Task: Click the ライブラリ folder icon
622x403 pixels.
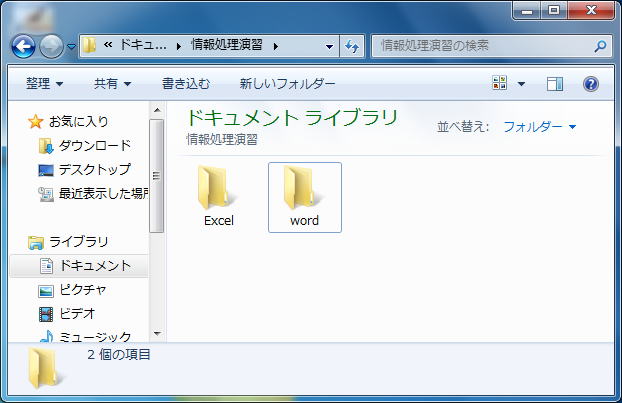Action: click(36, 242)
